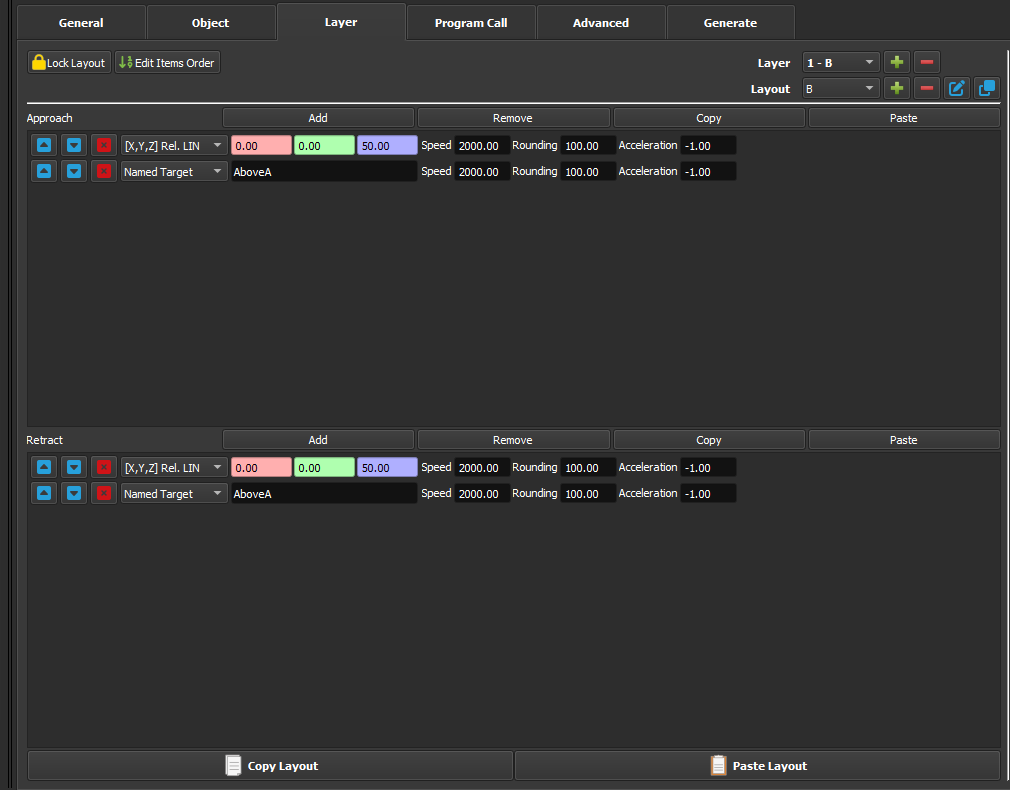Viewport: 1010px width, 790px height.
Task: Click the green plus icon beside Layer dropdown
Action: pos(897,63)
